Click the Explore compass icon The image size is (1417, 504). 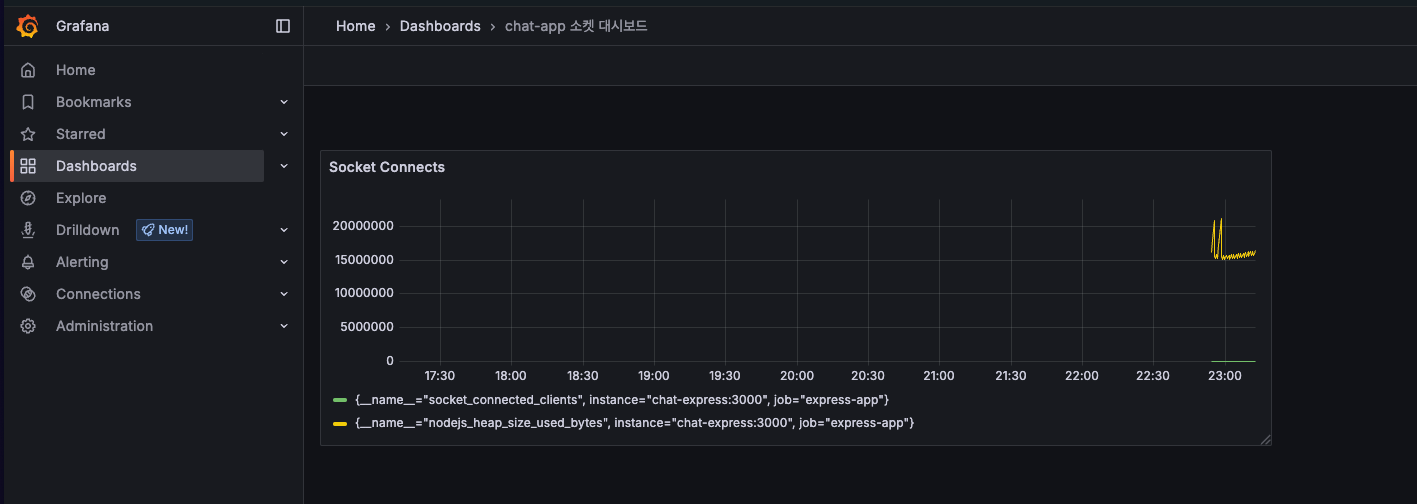(28, 198)
